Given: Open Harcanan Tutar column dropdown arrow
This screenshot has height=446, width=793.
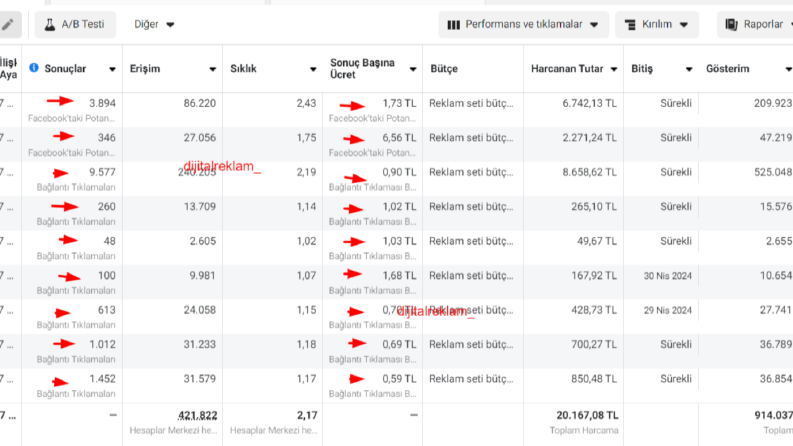Looking at the screenshot, I should click(614, 69).
